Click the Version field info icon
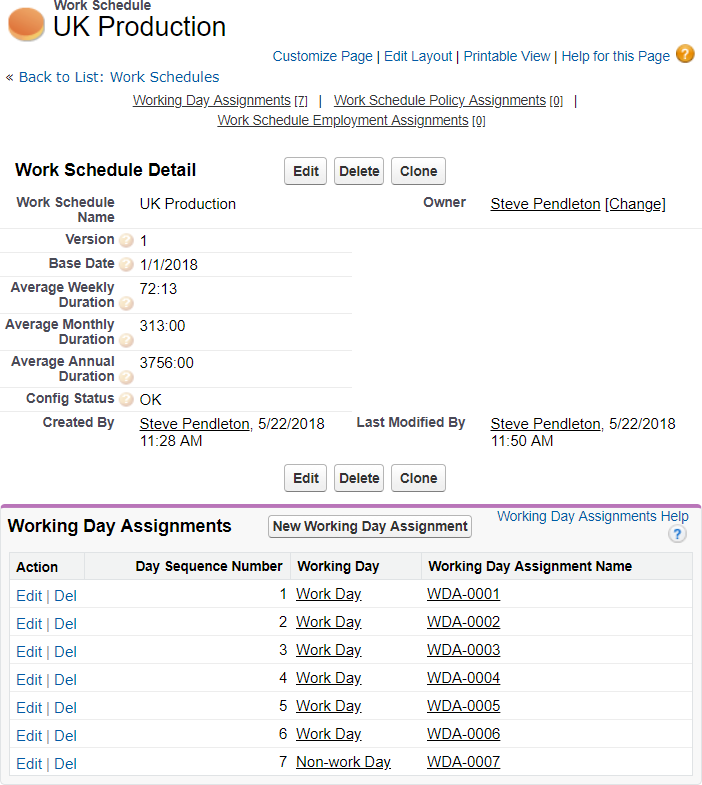The width and height of the screenshot is (702, 785). (x=126, y=241)
